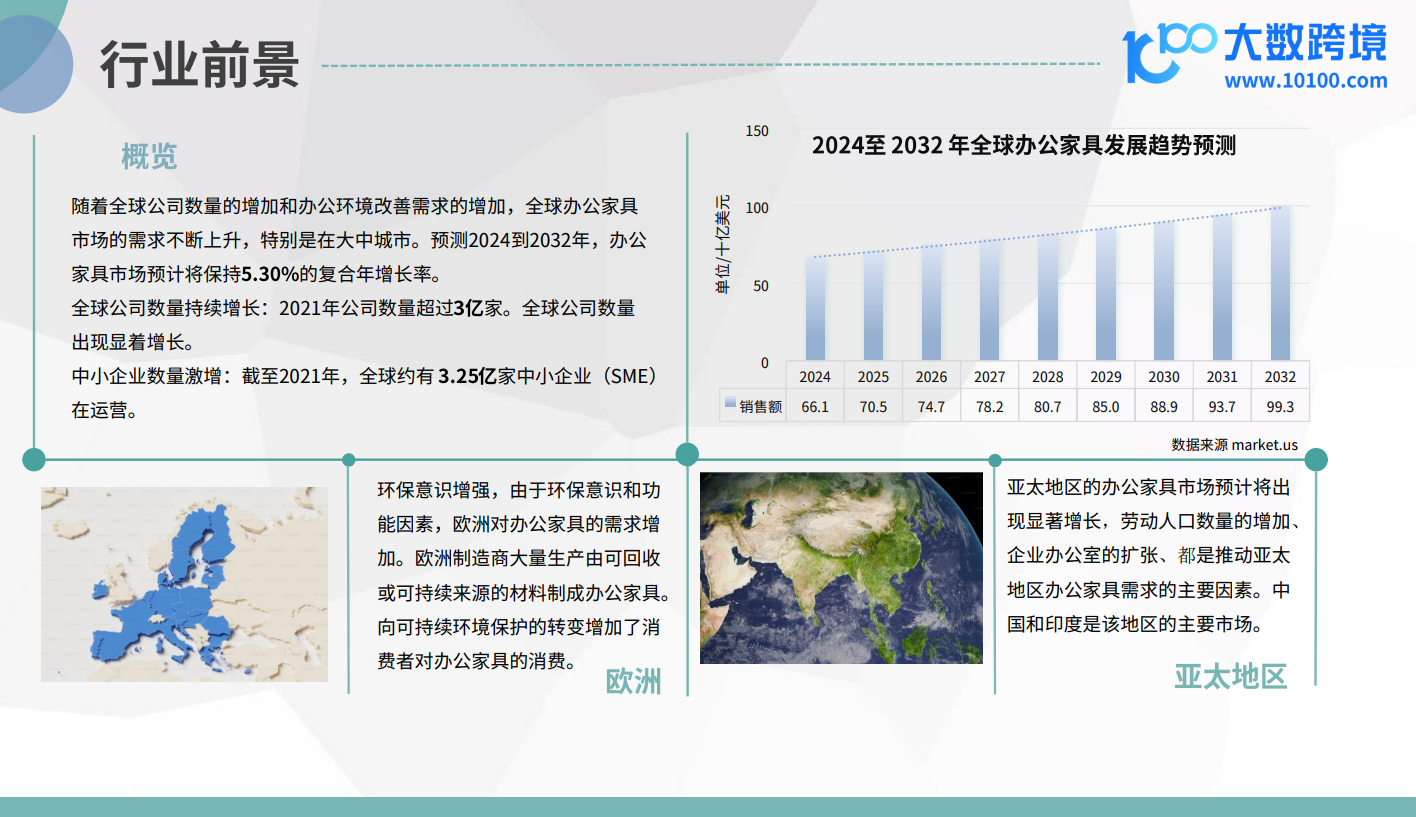Viewport: 1416px width, 817px height.
Task: Click the bold 3.25亿 SME figure
Action: click(467, 376)
